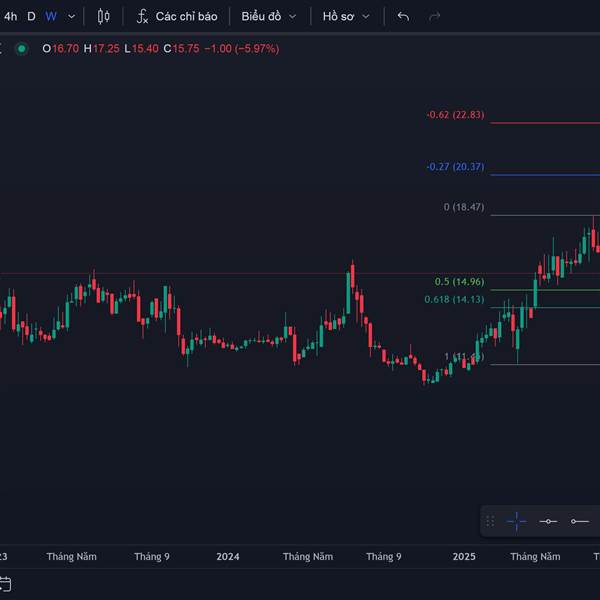This screenshot has height=600, width=600.
Task: Click the green market status dot
Action: point(22,49)
